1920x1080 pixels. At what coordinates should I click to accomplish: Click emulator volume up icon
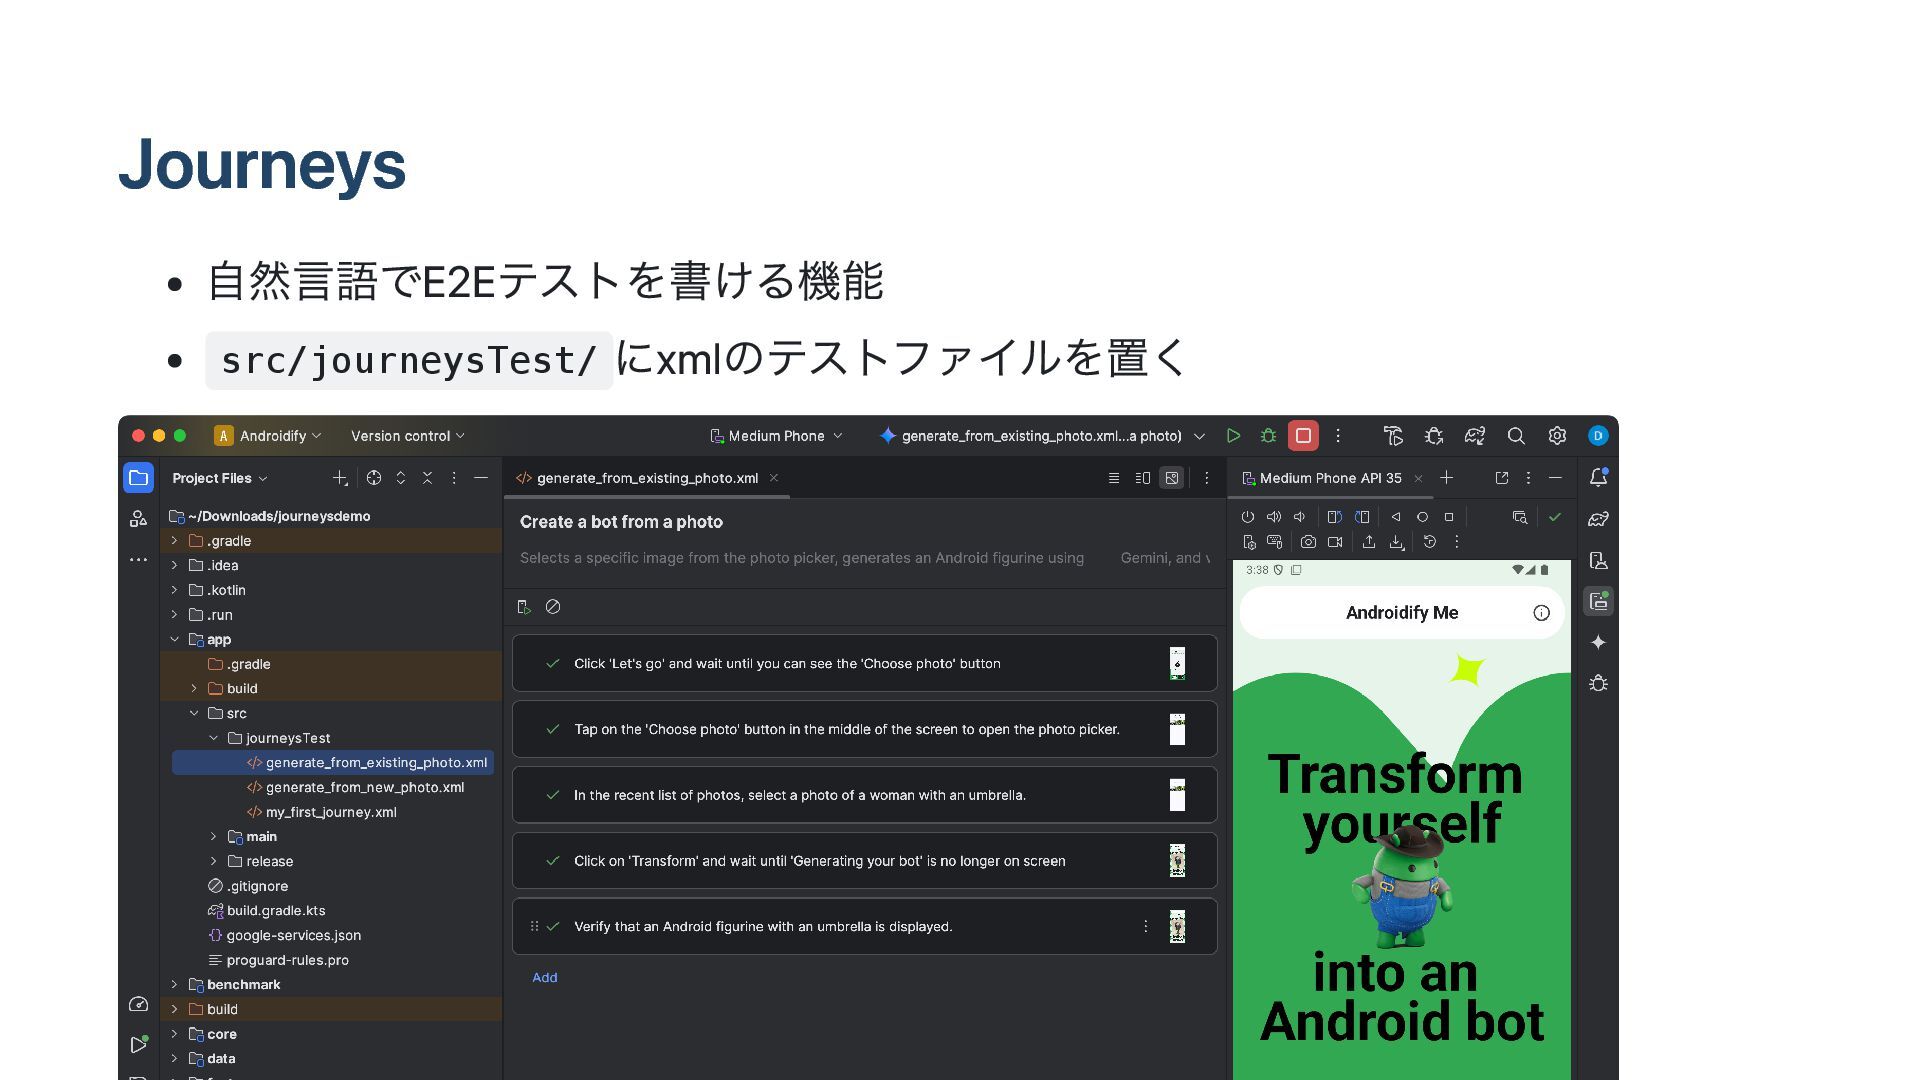click(x=1273, y=517)
